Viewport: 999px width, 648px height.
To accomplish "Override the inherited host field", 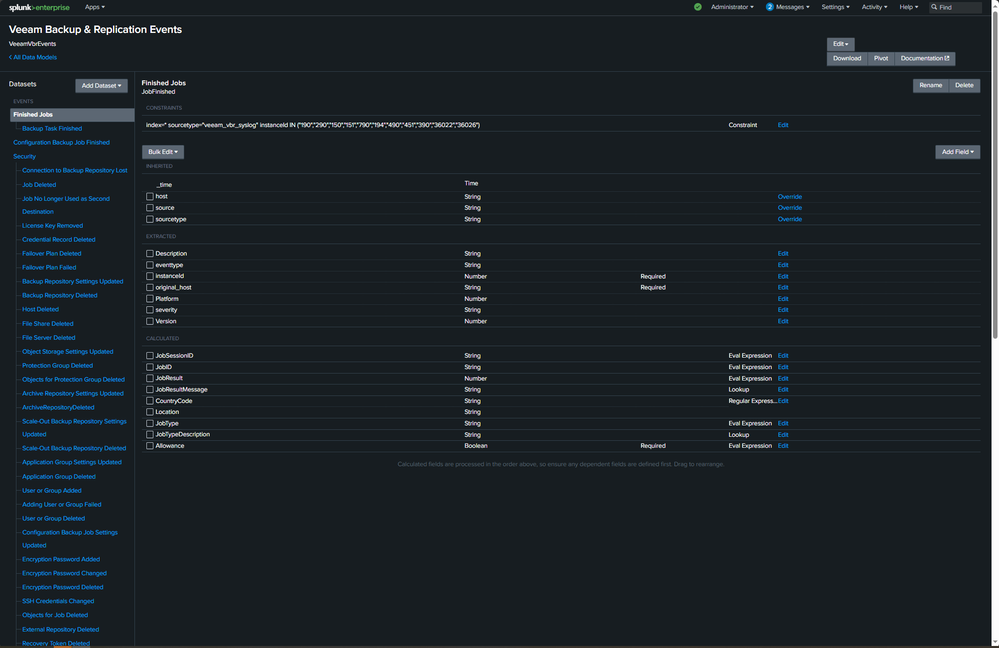I will click(789, 197).
